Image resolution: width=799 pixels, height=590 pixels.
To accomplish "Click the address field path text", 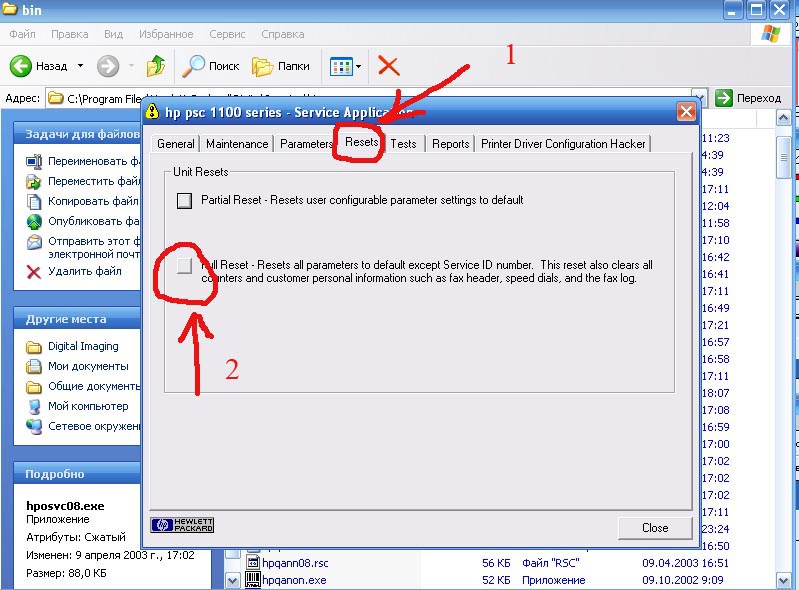I will (104, 98).
